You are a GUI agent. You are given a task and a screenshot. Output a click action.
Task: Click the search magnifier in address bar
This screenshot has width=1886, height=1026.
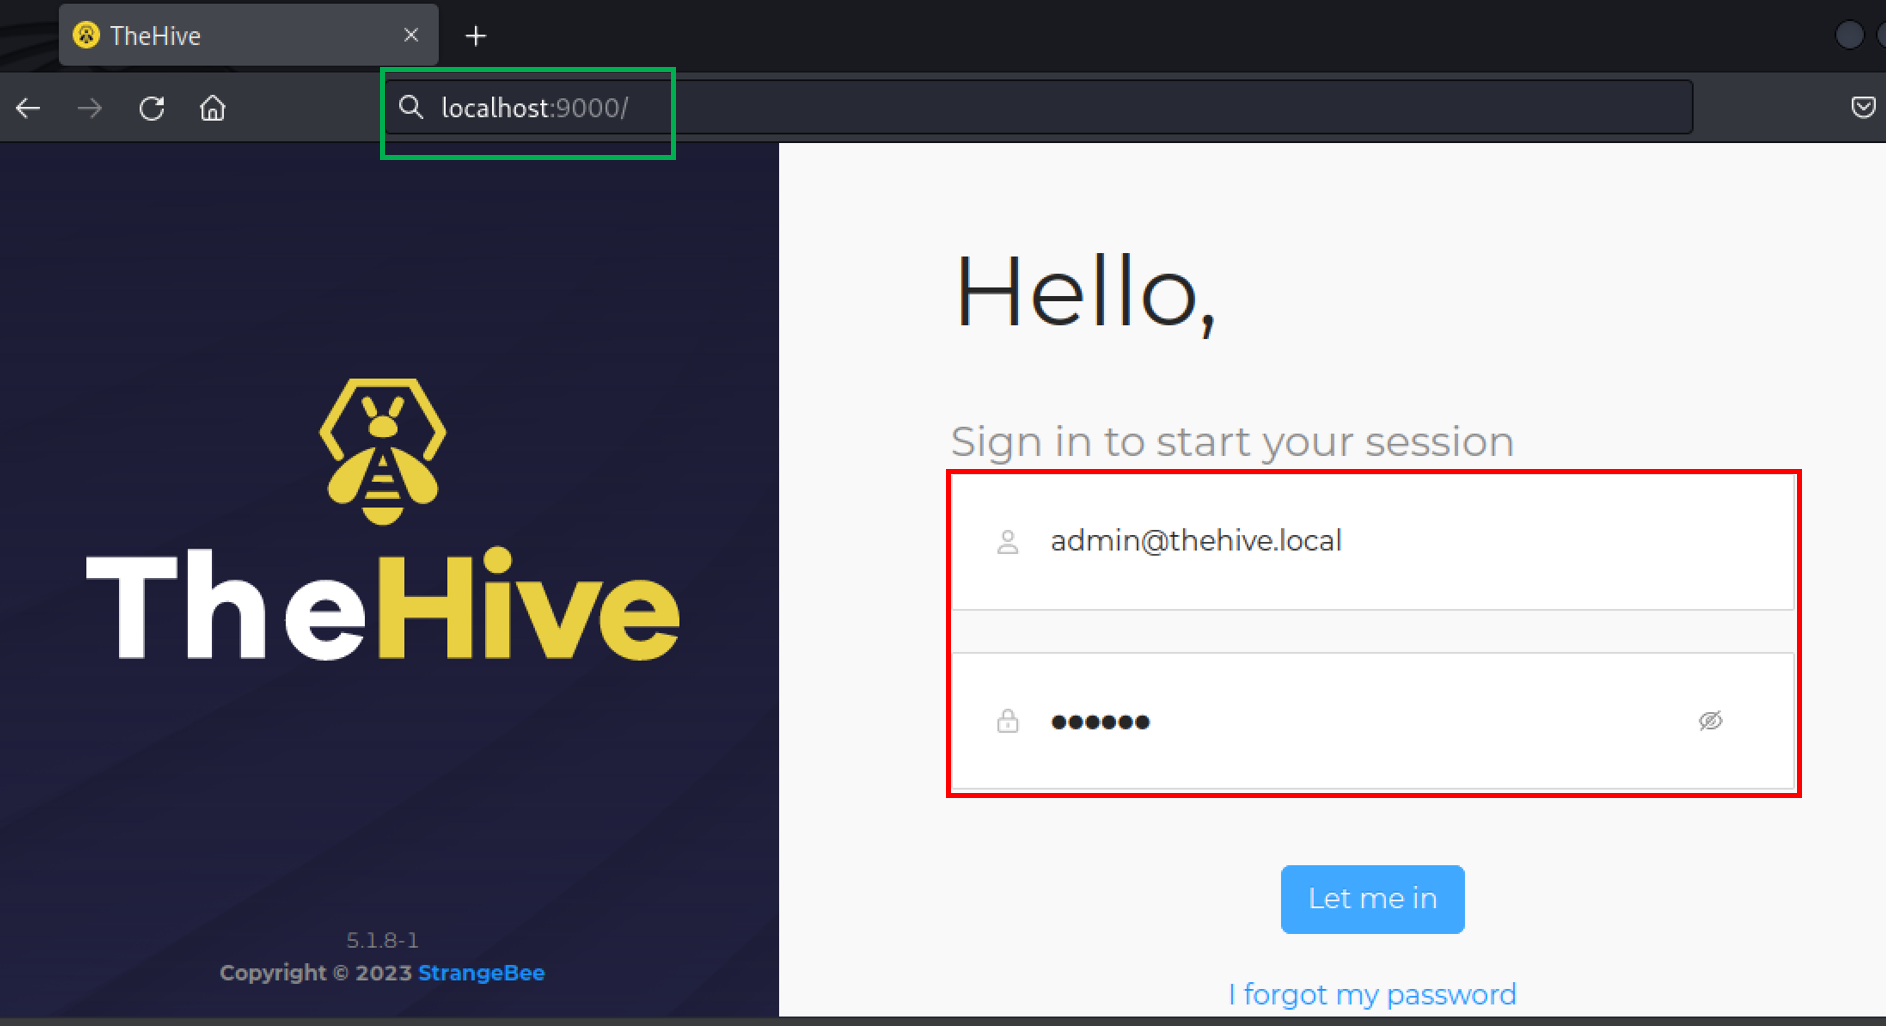click(411, 107)
